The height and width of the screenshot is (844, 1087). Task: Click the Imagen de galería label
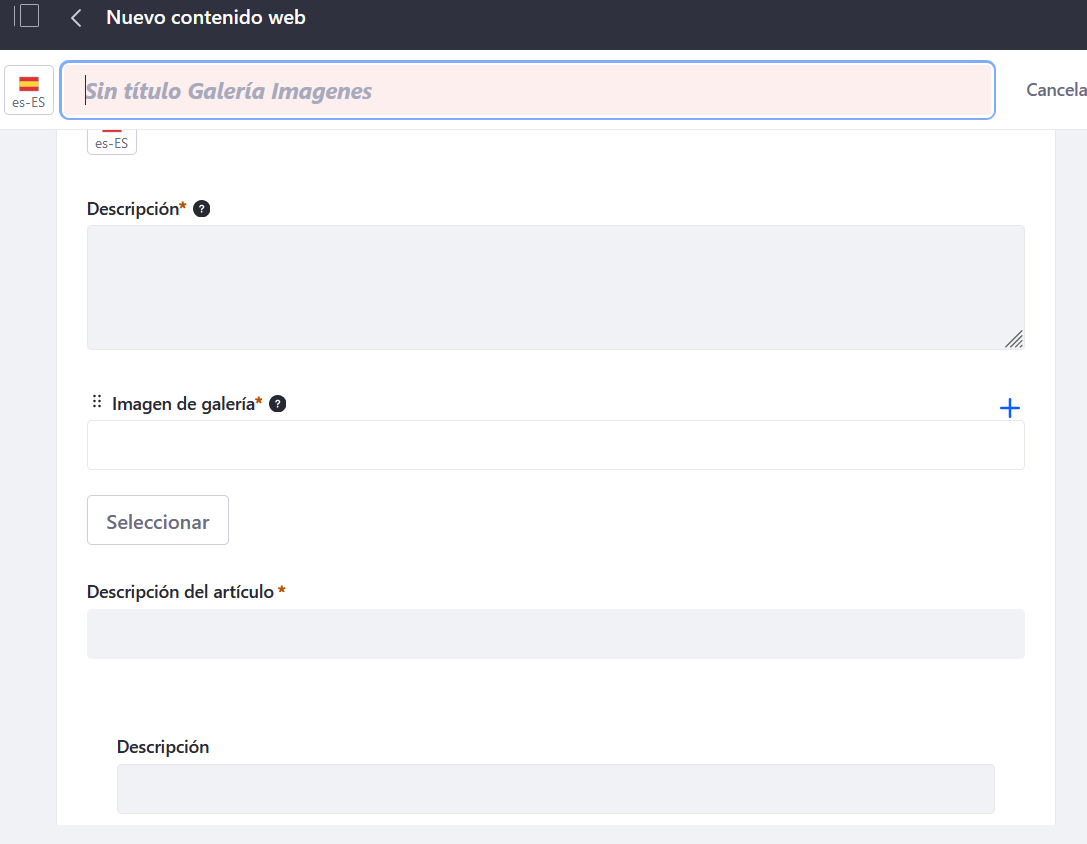tap(183, 404)
